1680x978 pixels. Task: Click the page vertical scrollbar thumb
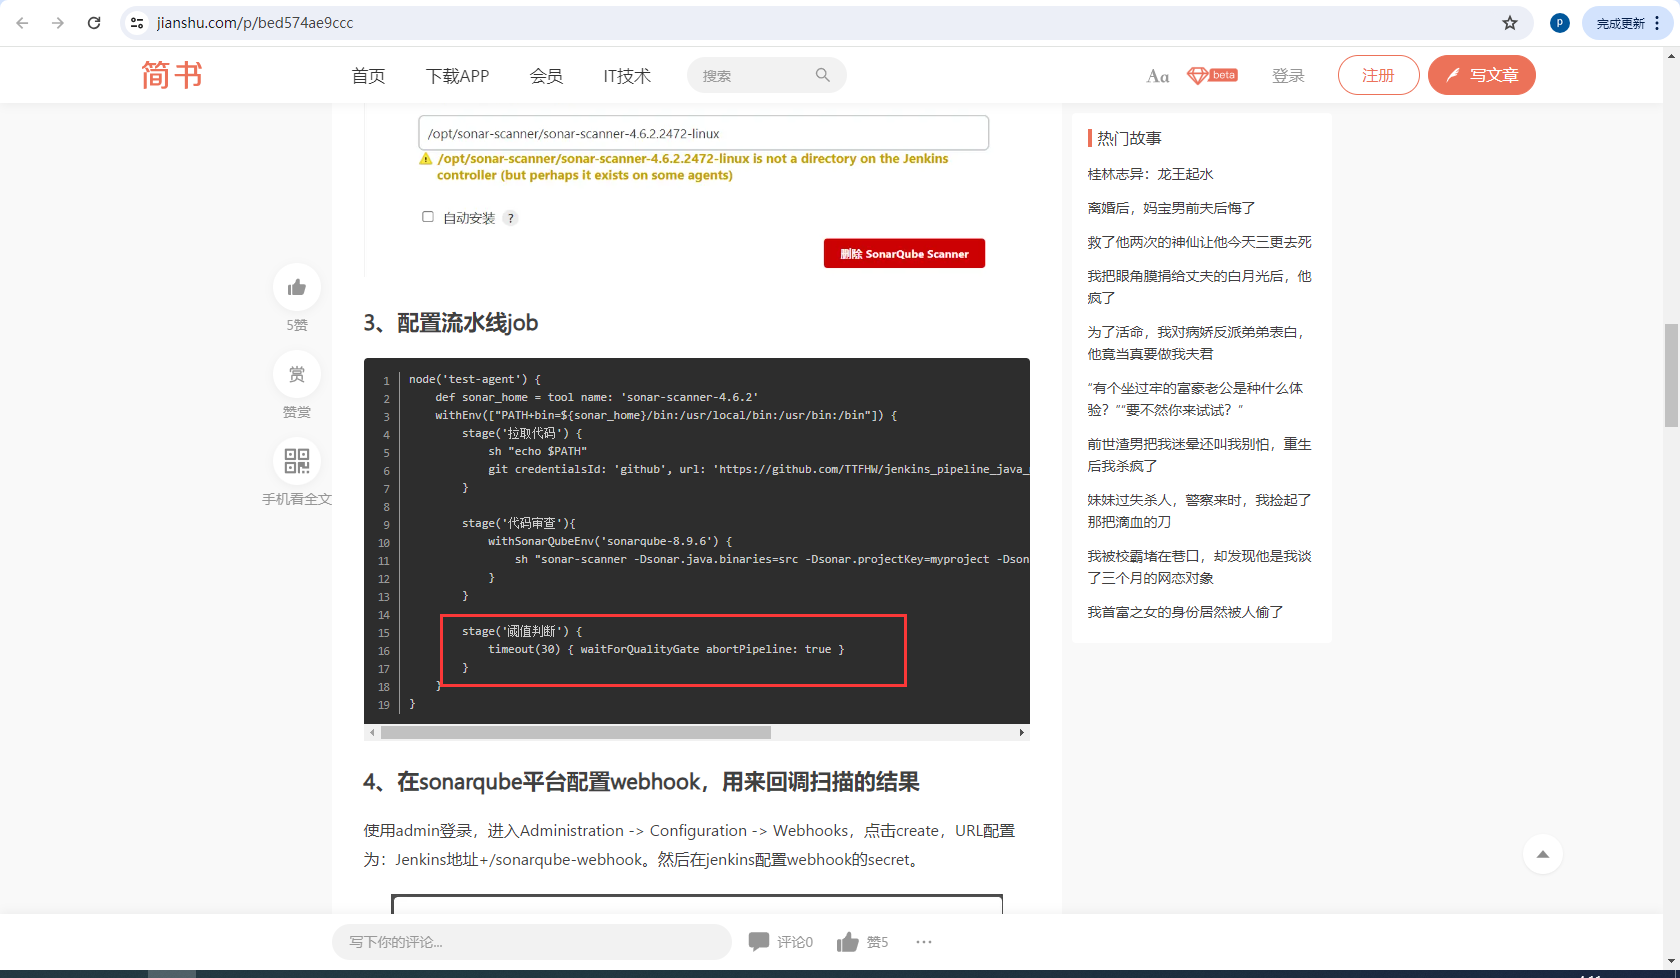(1671, 375)
